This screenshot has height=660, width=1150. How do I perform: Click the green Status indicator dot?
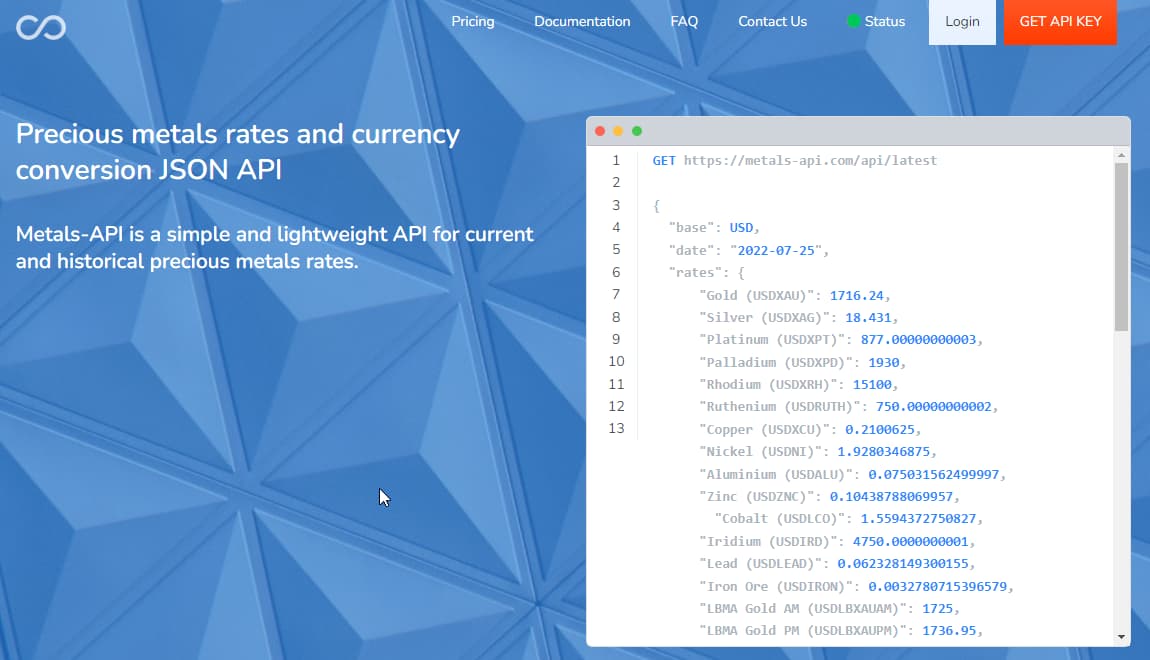coord(853,21)
